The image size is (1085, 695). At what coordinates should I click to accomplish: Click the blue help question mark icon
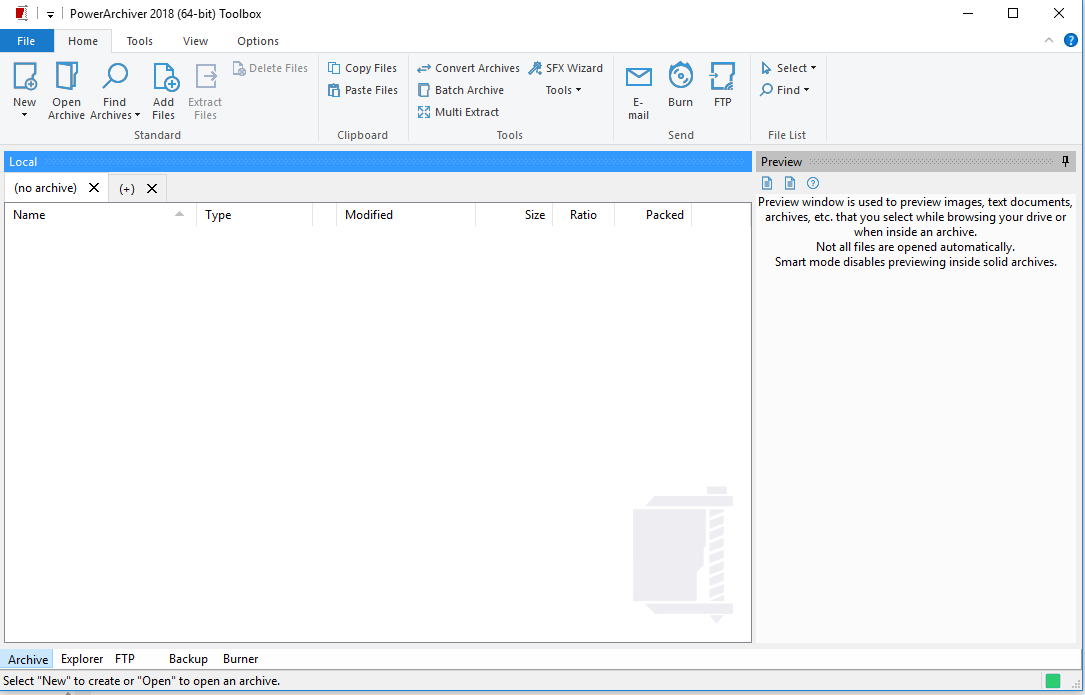pos(1070,40)
